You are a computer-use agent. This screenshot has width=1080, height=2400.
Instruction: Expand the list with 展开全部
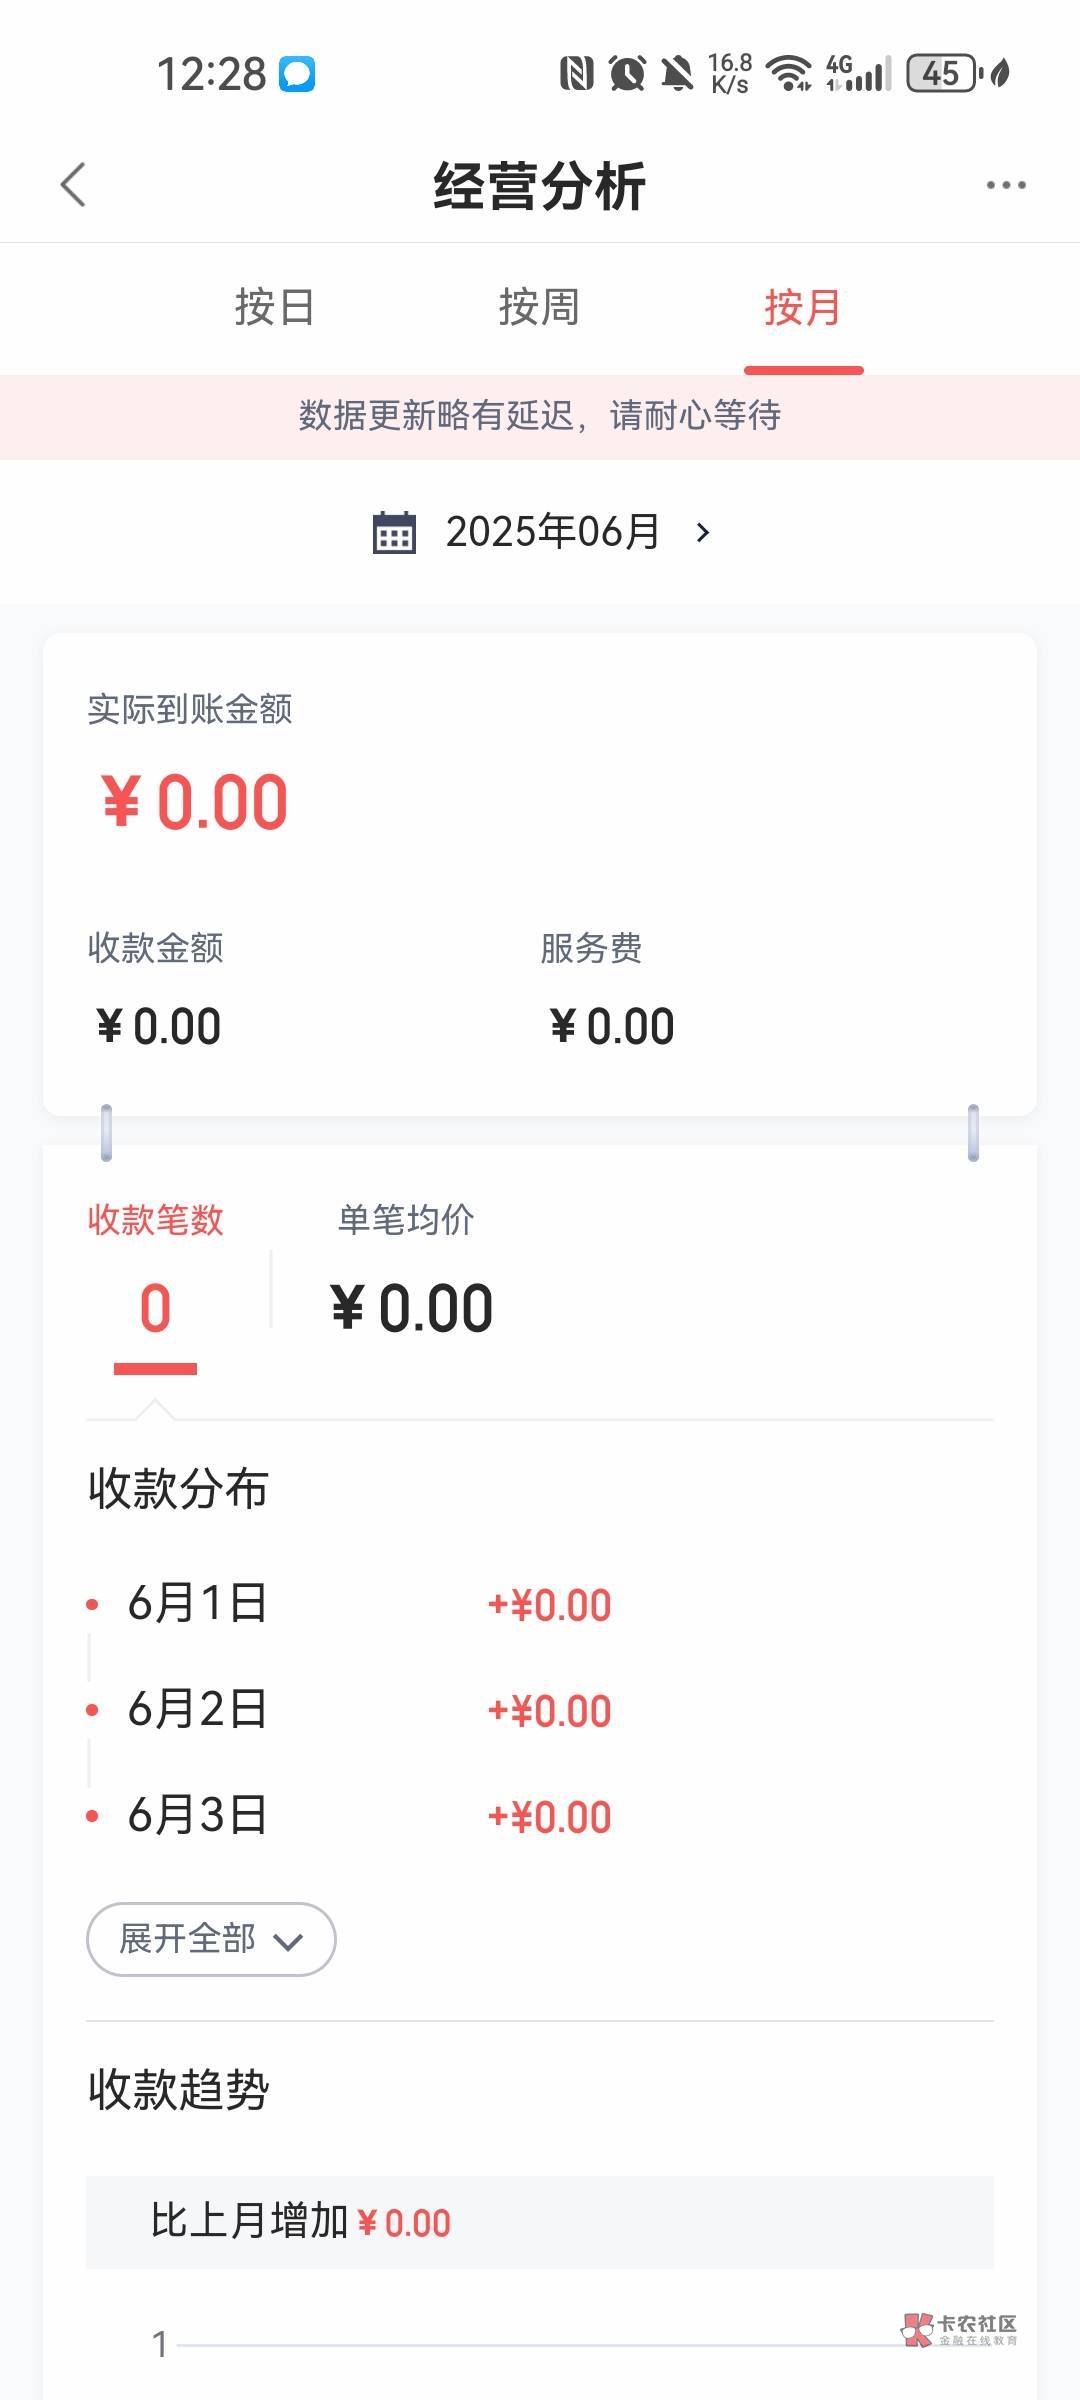click(x=211, y=1939)
